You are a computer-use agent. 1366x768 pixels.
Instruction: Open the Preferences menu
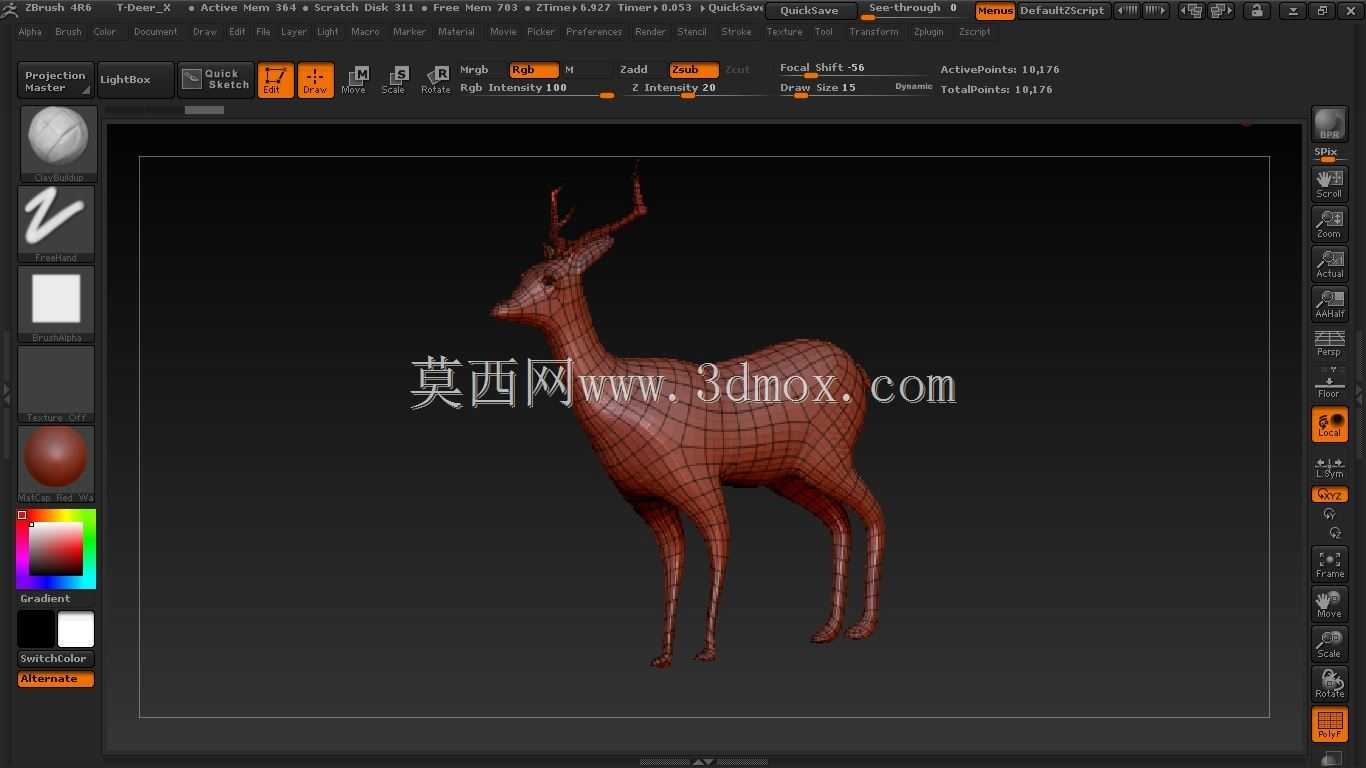click(x=594, y=32)
